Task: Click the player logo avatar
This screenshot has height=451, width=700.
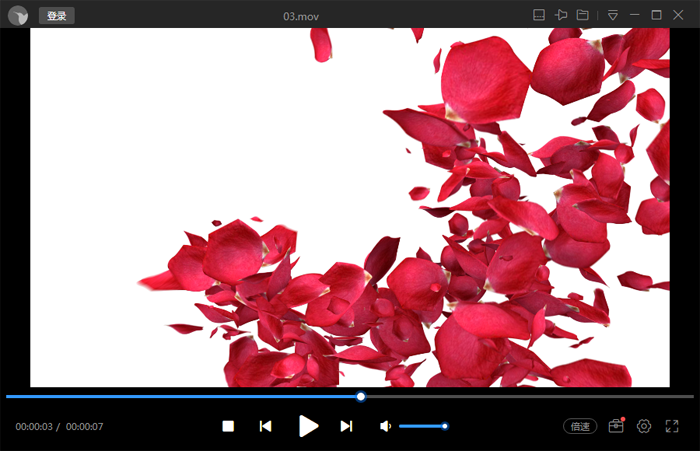Action: 18,15
